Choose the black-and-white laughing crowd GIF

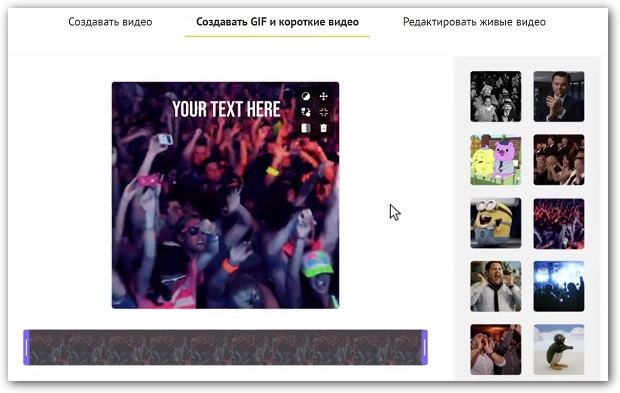click(495, 96)
